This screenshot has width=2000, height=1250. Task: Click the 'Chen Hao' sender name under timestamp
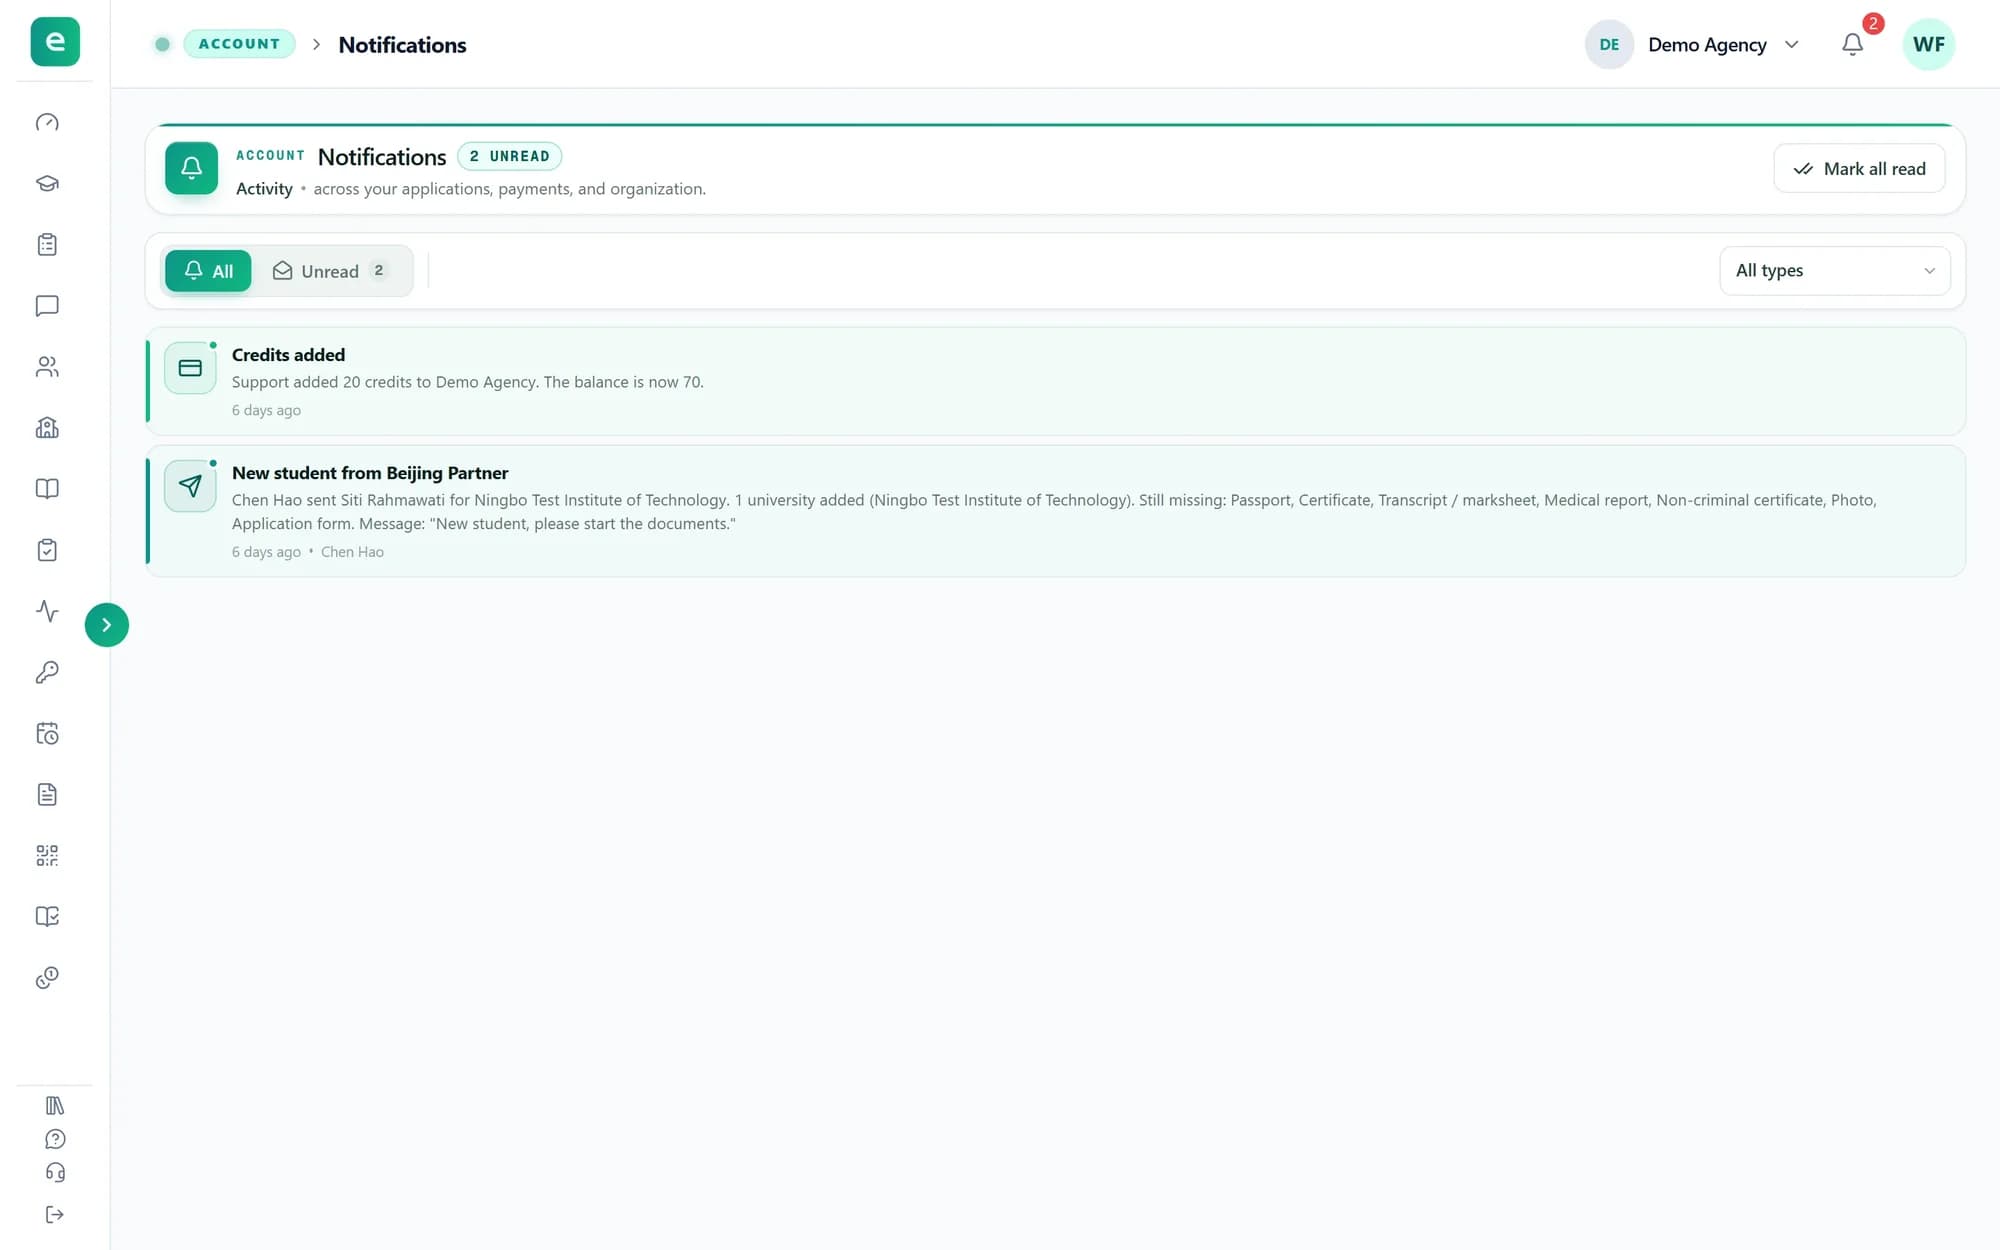pos(352,552)
